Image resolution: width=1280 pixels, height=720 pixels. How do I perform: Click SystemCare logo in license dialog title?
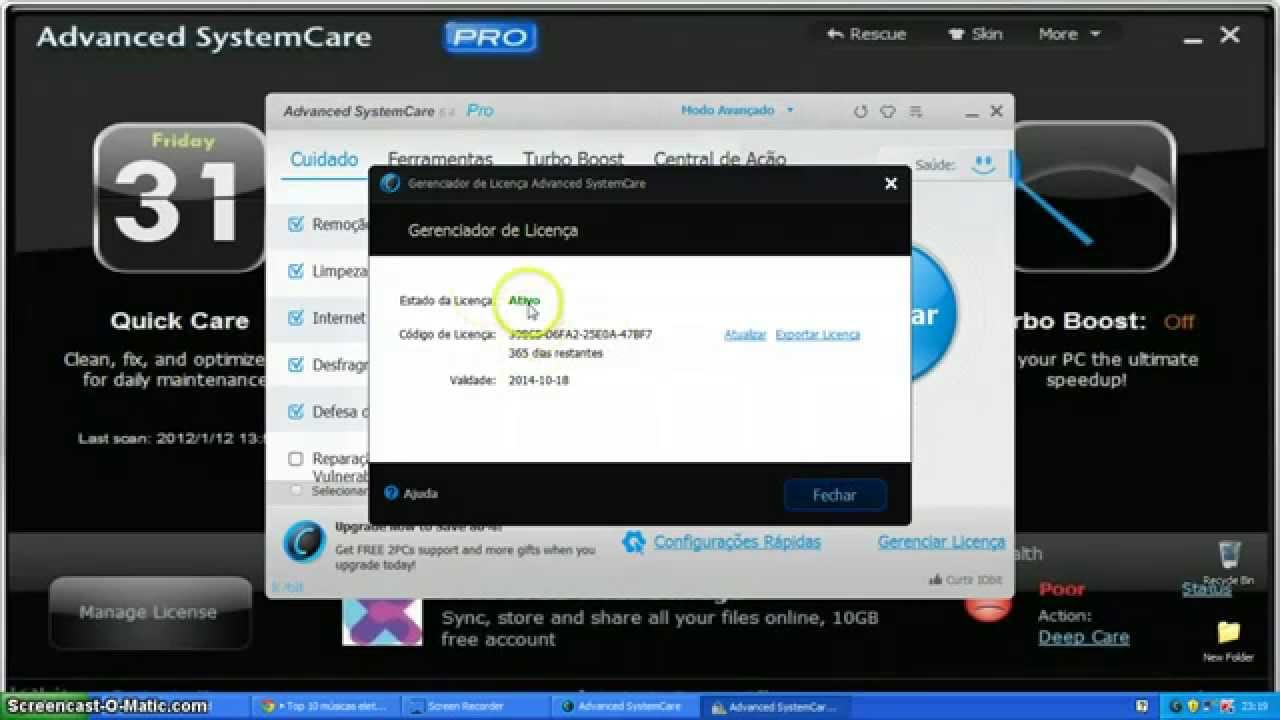[x=390, y=183]
